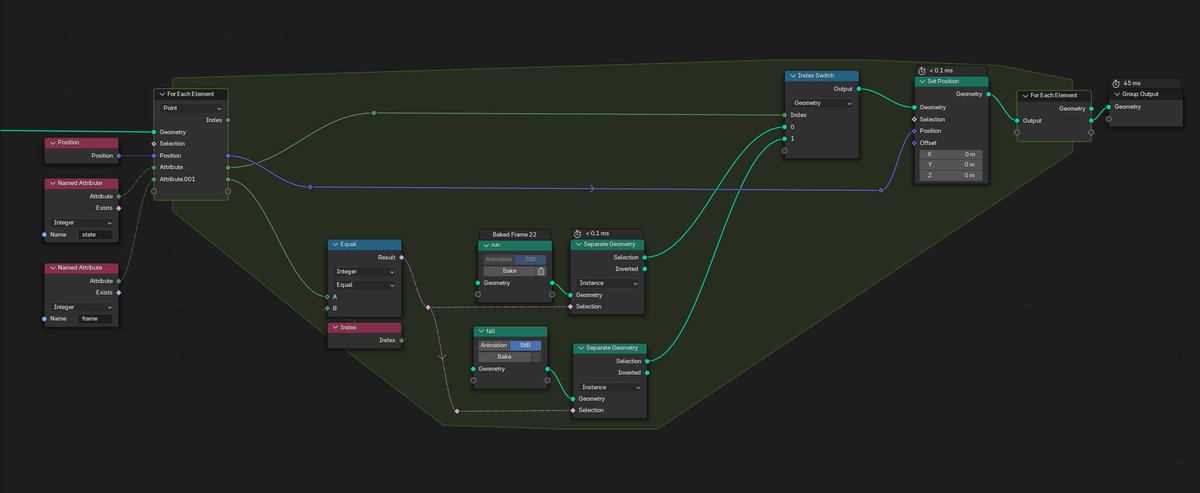Click Geometry input socket of run node
The width and height of the screenshot is (1200, 493).
pyautogui.click(x=477, y=283)
